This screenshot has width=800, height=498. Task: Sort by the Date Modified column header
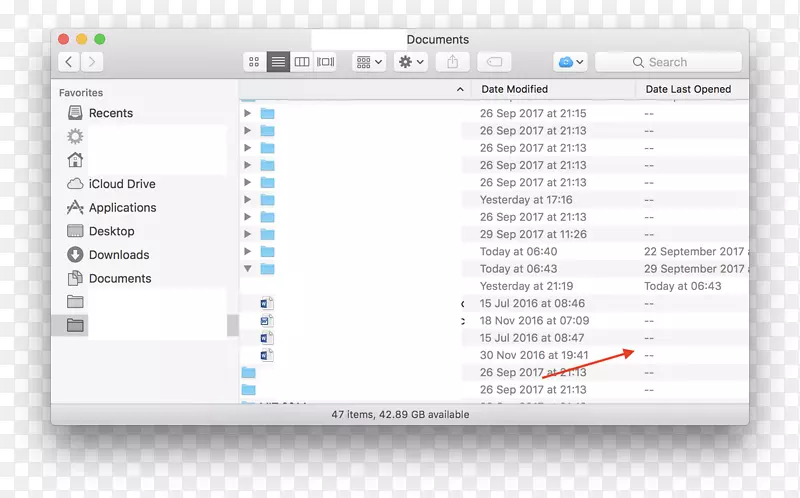(x=514, y=89)
